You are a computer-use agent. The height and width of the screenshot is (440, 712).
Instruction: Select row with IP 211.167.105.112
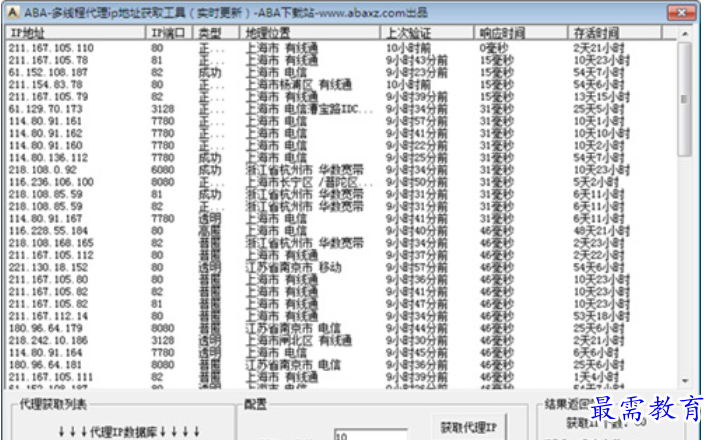(x=341, y=255)
